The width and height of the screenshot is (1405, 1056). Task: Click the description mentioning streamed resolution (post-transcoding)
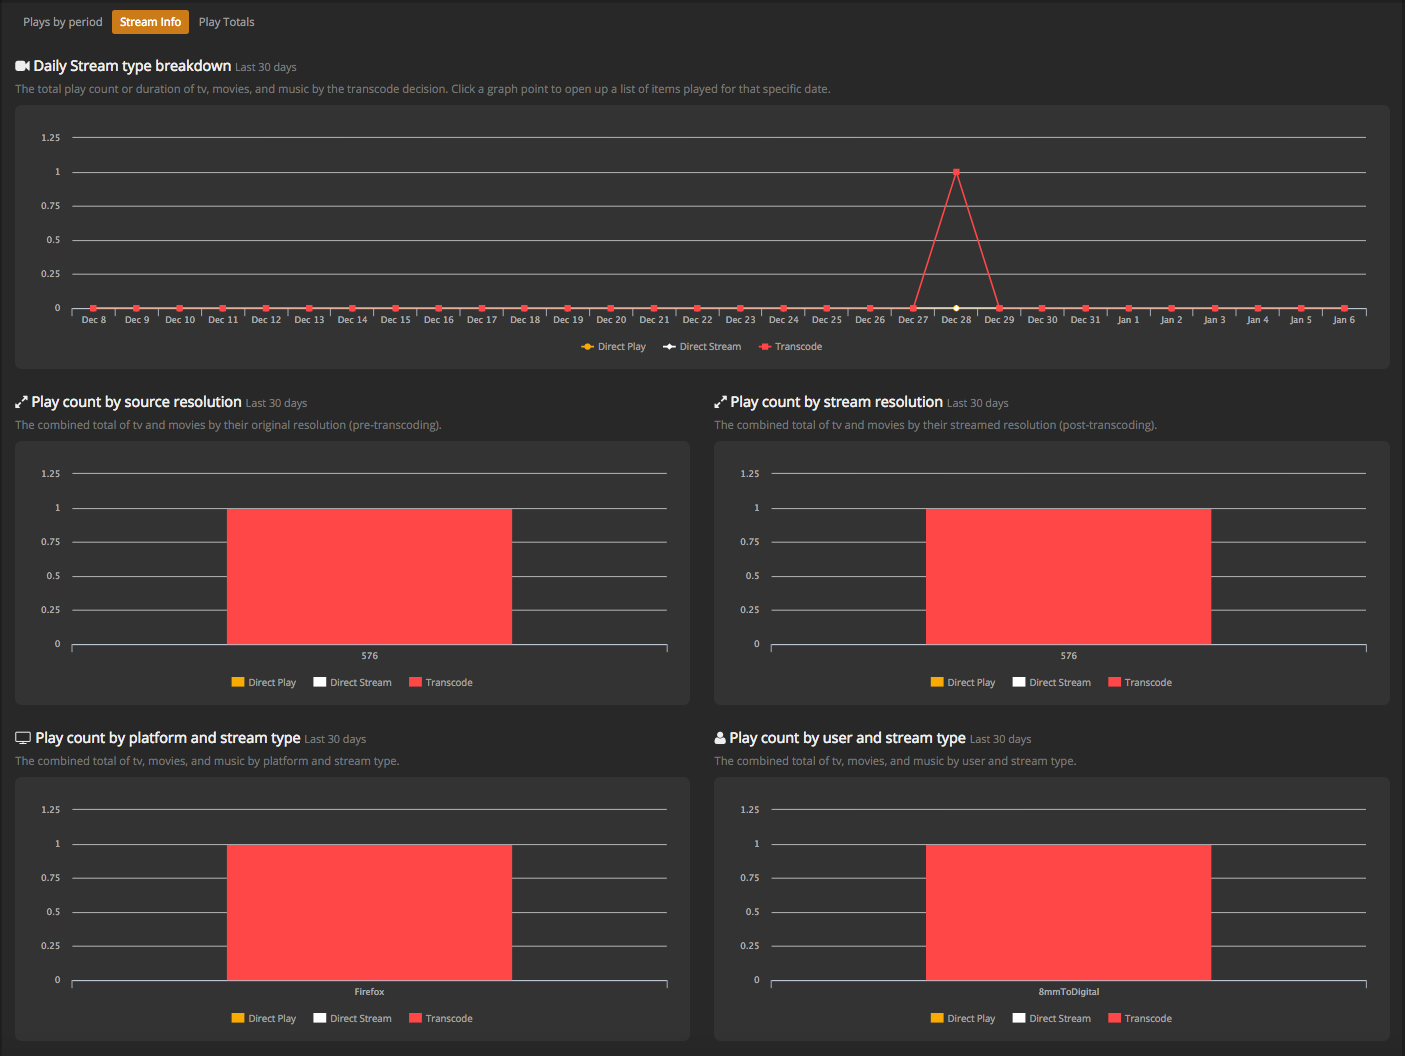coord(935,425)
